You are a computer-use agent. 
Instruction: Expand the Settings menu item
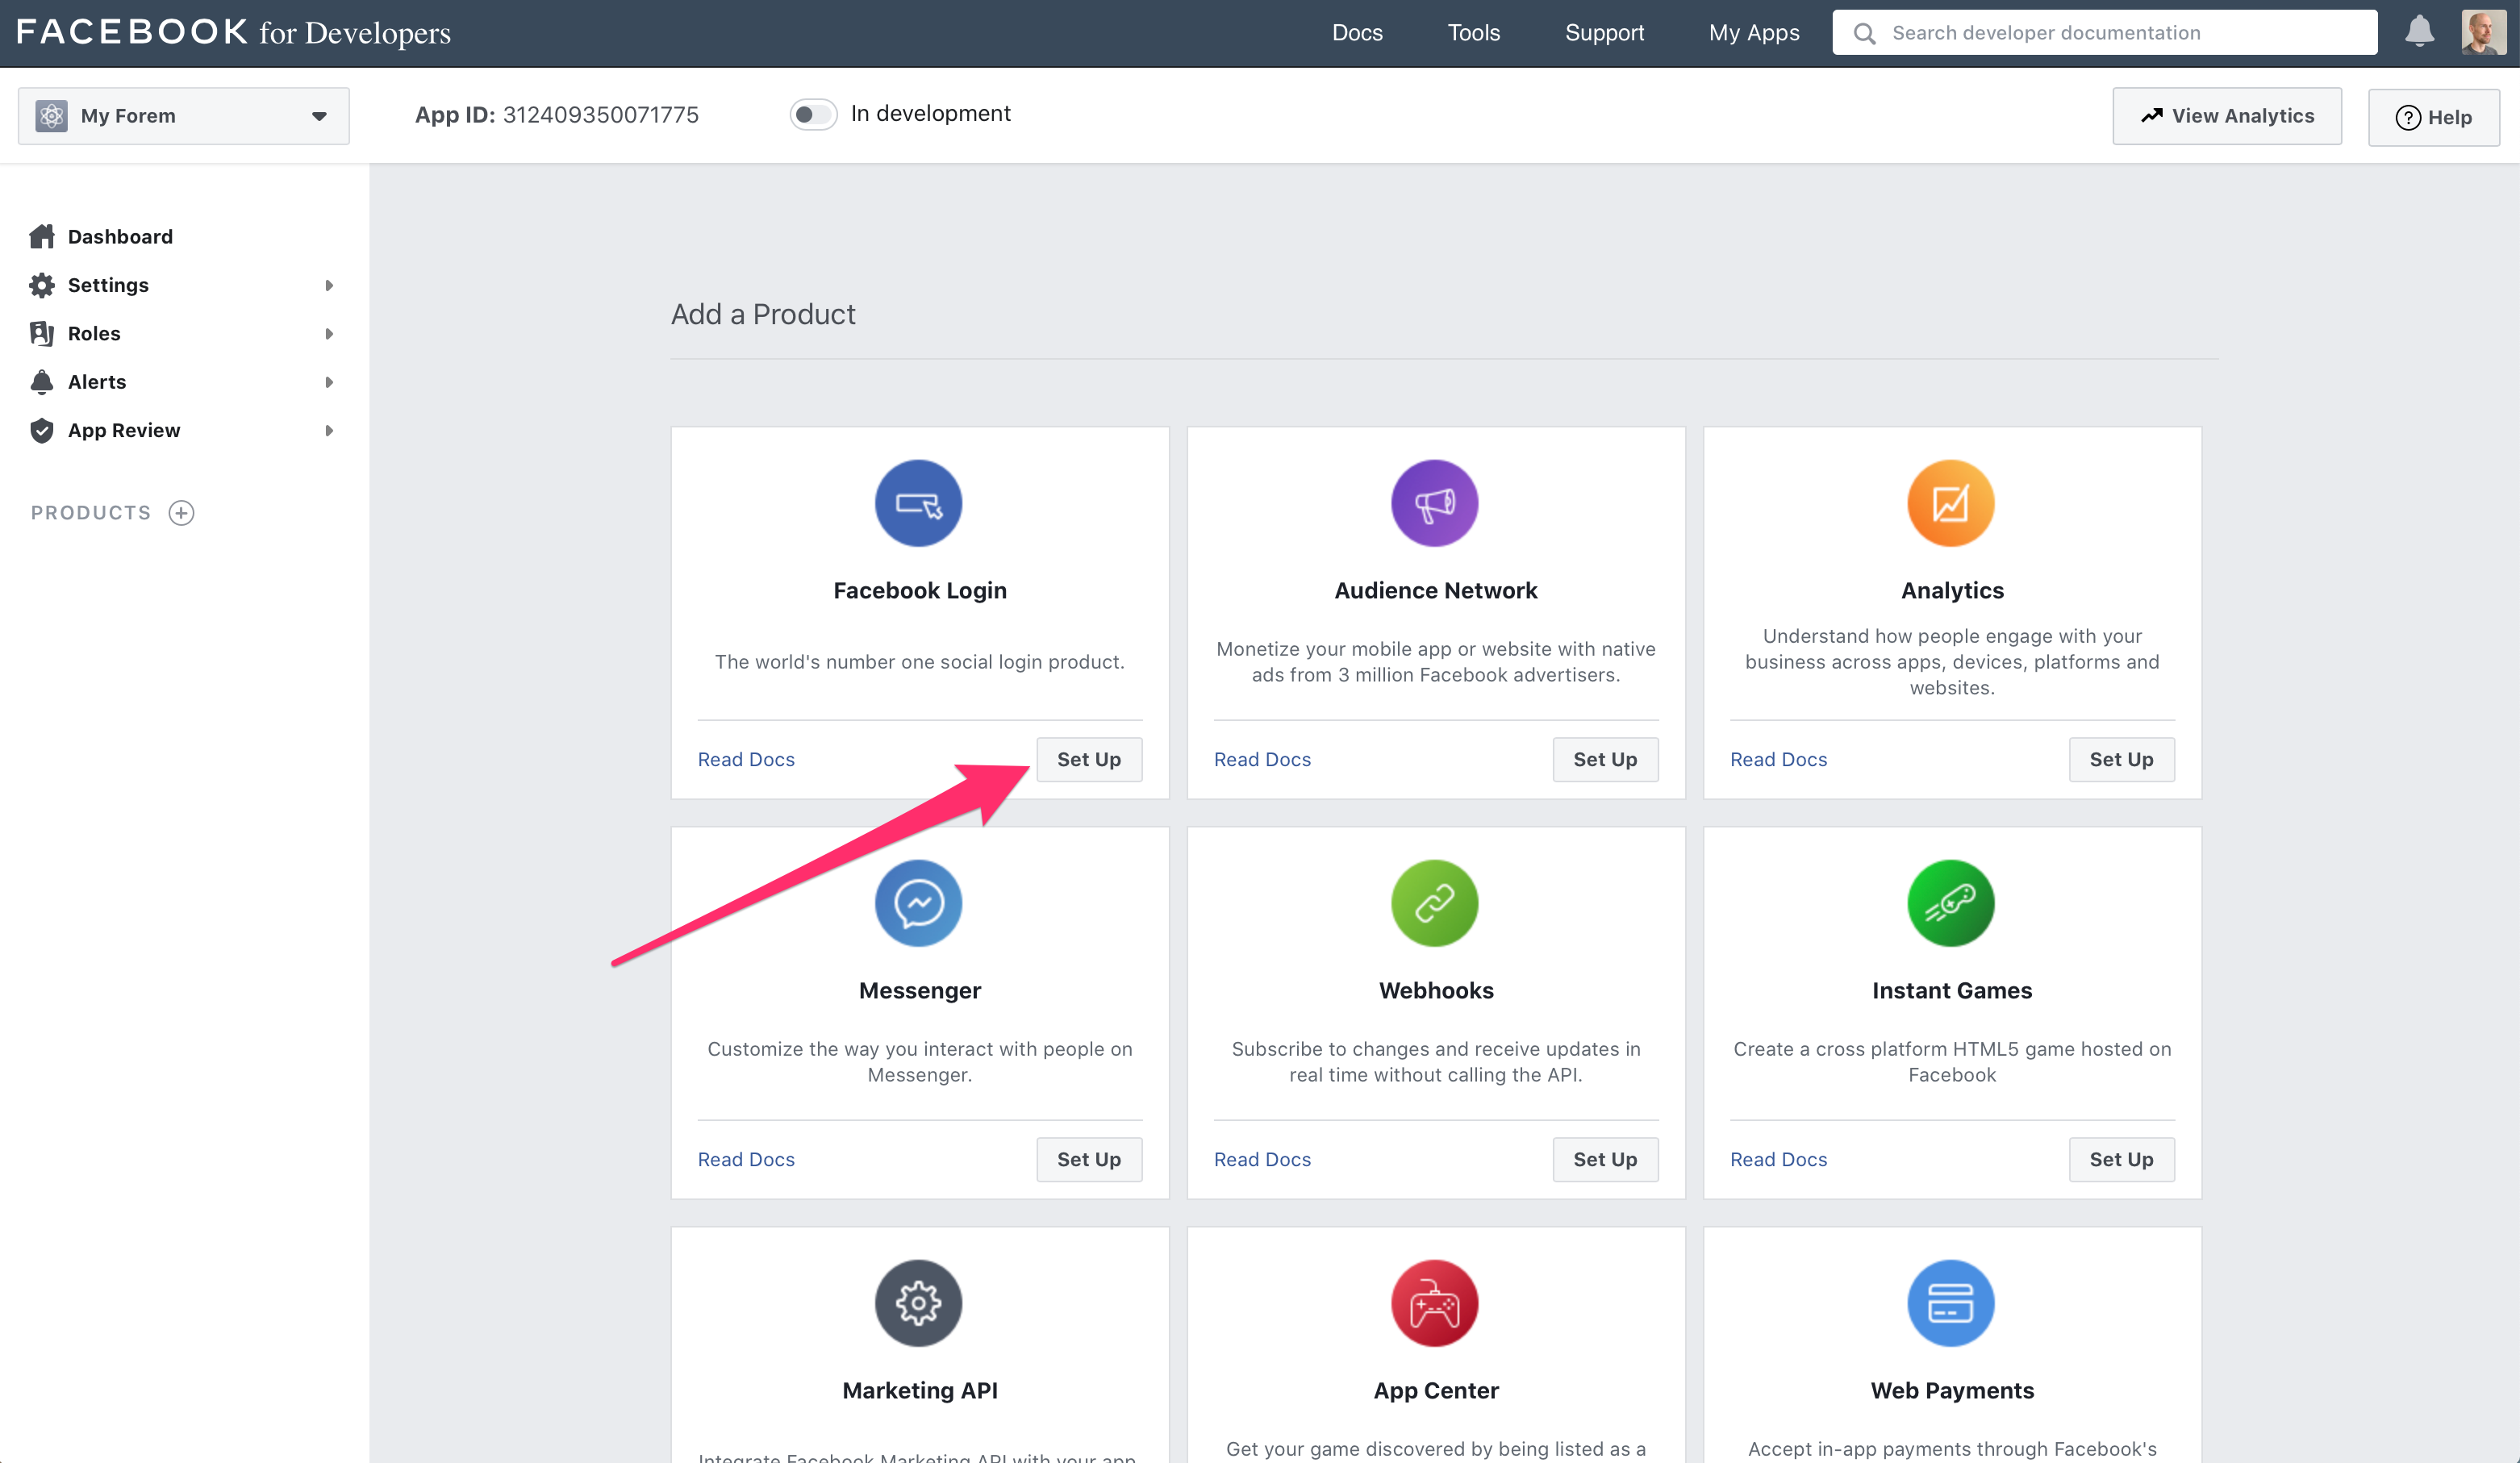328,284
